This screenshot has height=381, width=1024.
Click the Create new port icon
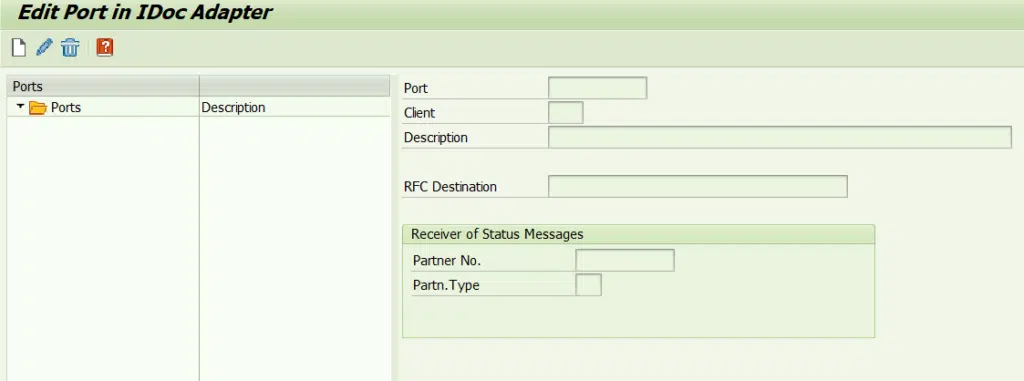20,48
